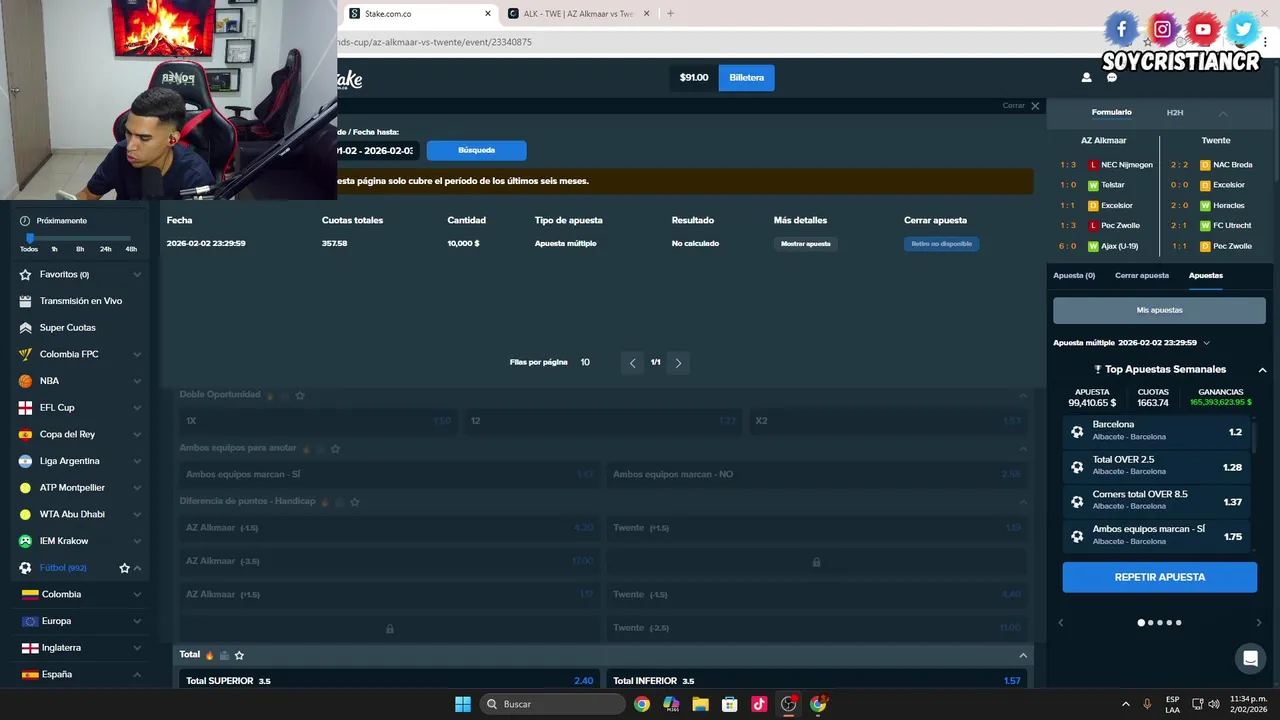This screenshot has height=720, width=1280.
Task: Open Microsoft 365 app from taskbar
Action: coord(671,704)
